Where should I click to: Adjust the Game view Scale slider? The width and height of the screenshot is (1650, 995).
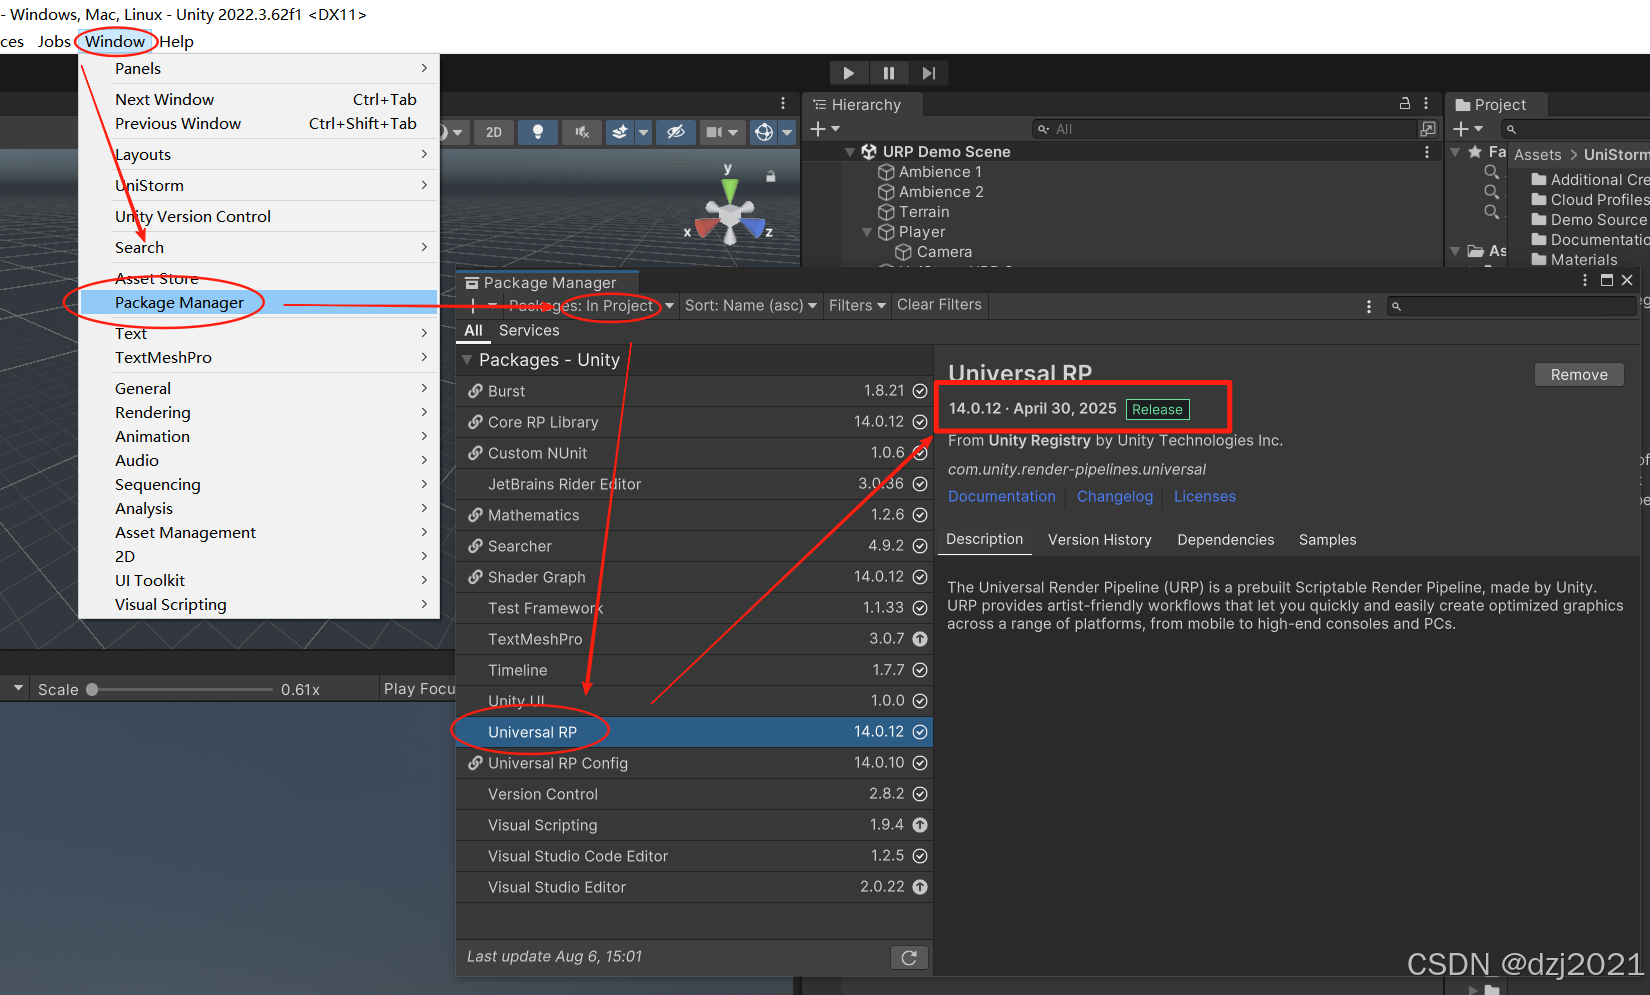180,689
